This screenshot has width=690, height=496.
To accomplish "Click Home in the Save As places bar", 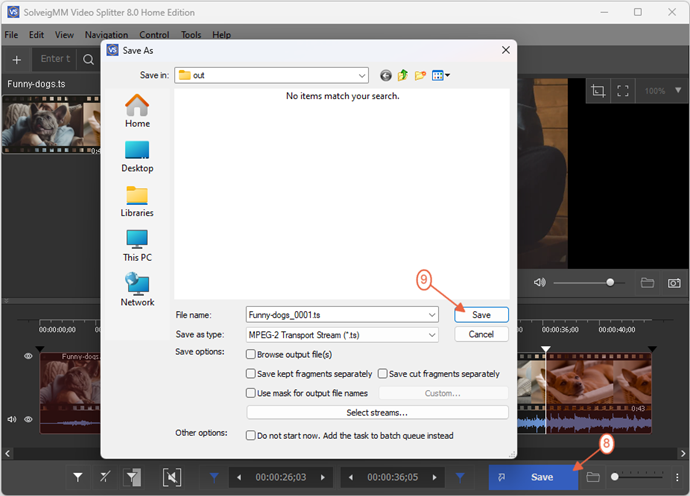I will pyautogui.click(x=137, y=111).
